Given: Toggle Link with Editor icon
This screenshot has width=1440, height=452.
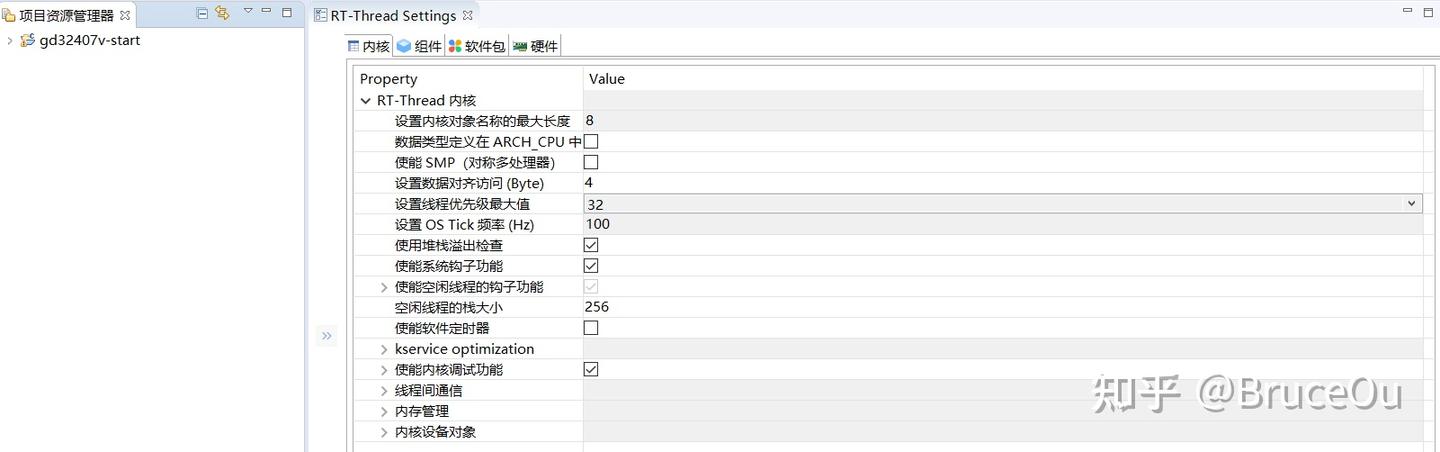Looking at the screenshot, I should click(222, 13).
